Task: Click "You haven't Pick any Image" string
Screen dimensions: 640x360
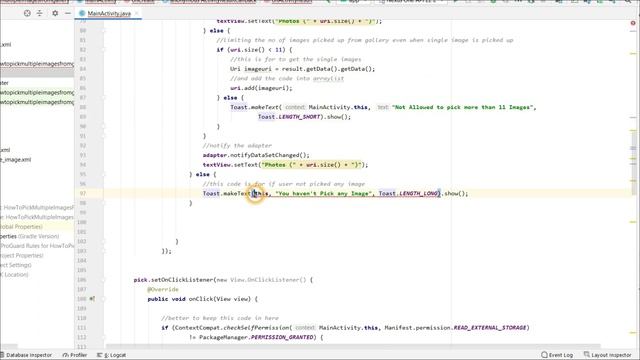Action: coord(324,193)
